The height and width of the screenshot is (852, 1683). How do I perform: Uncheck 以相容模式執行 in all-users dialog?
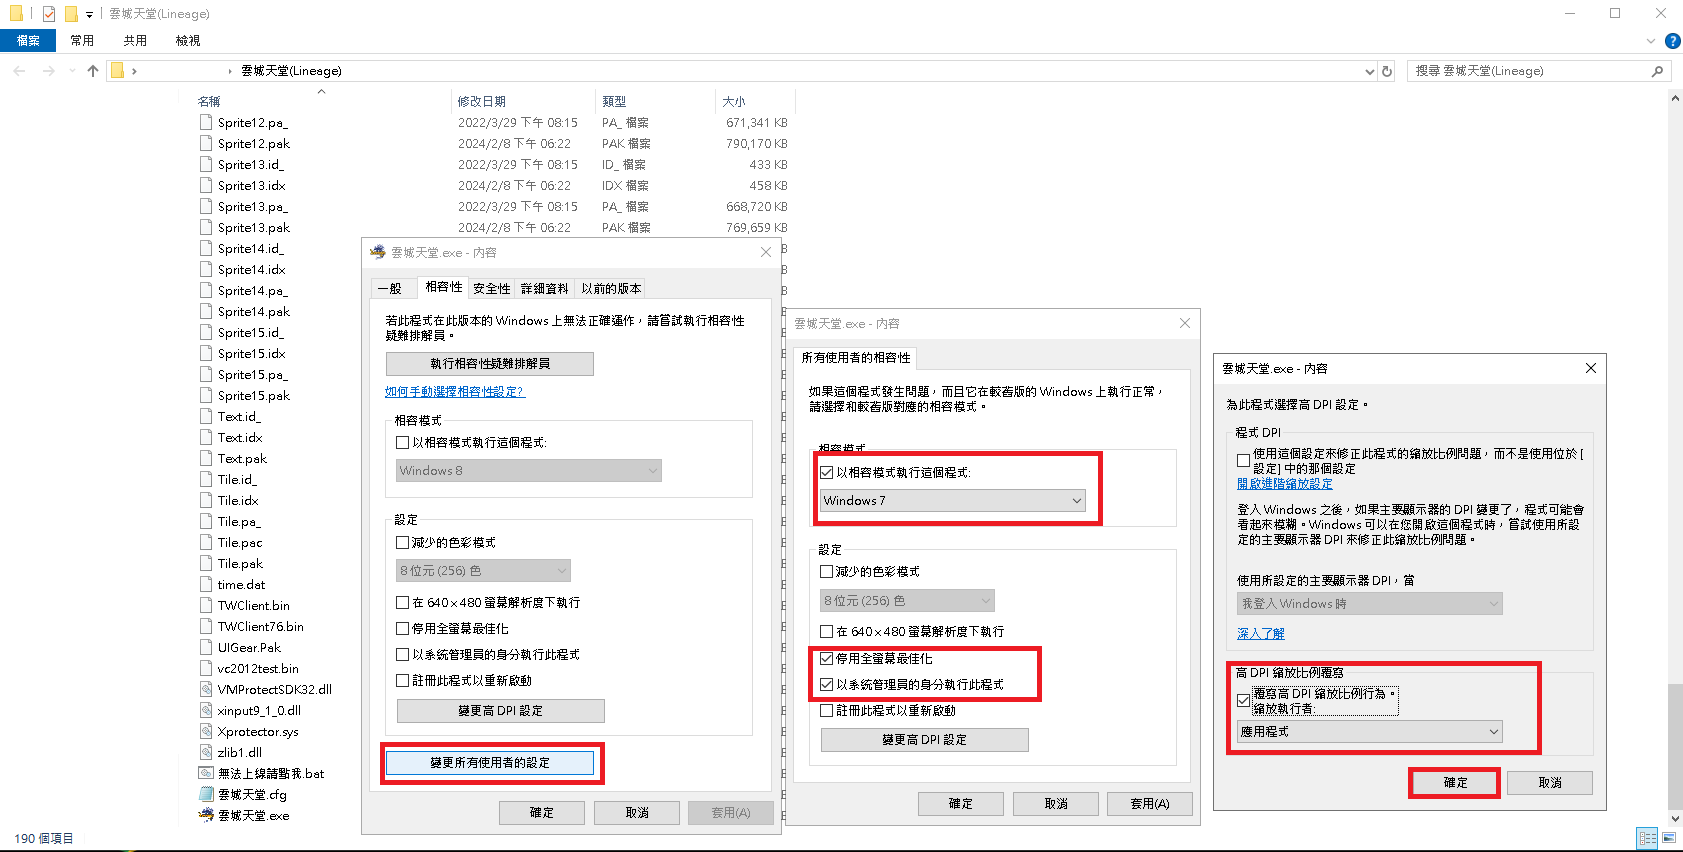pyautogui.click(x=826, y=472)
